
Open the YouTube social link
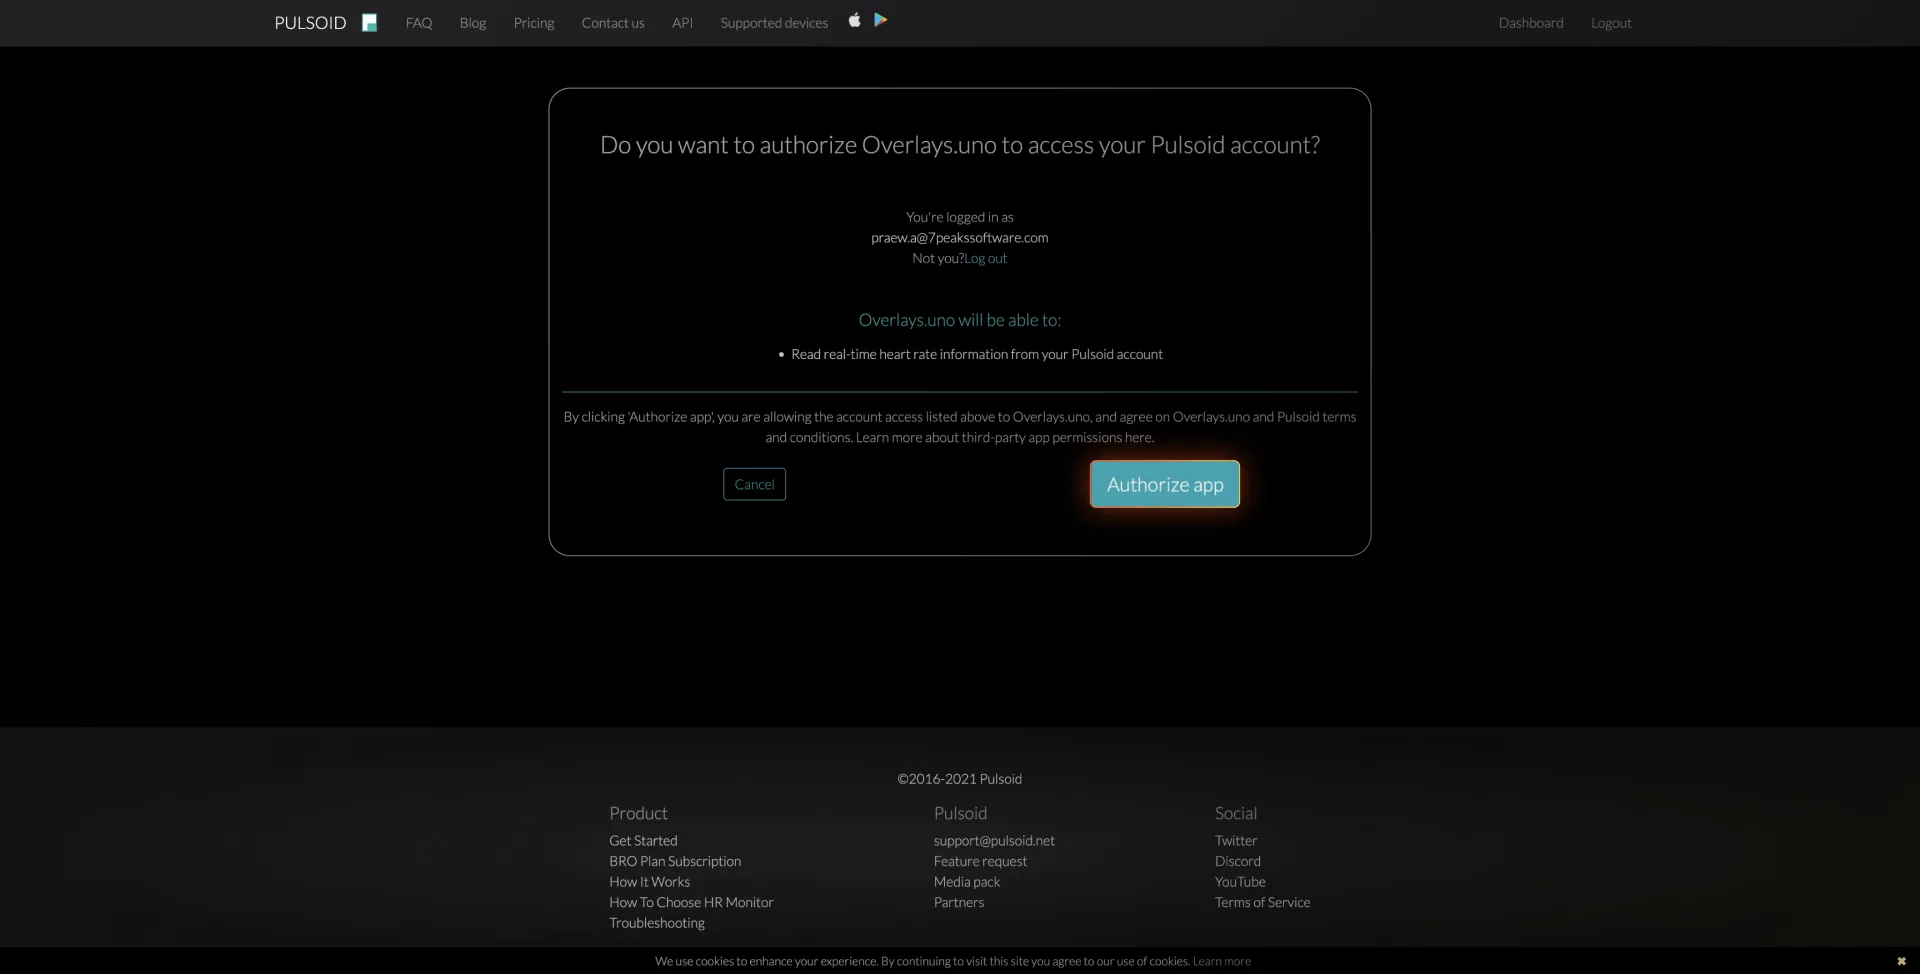coord(1240,882)
